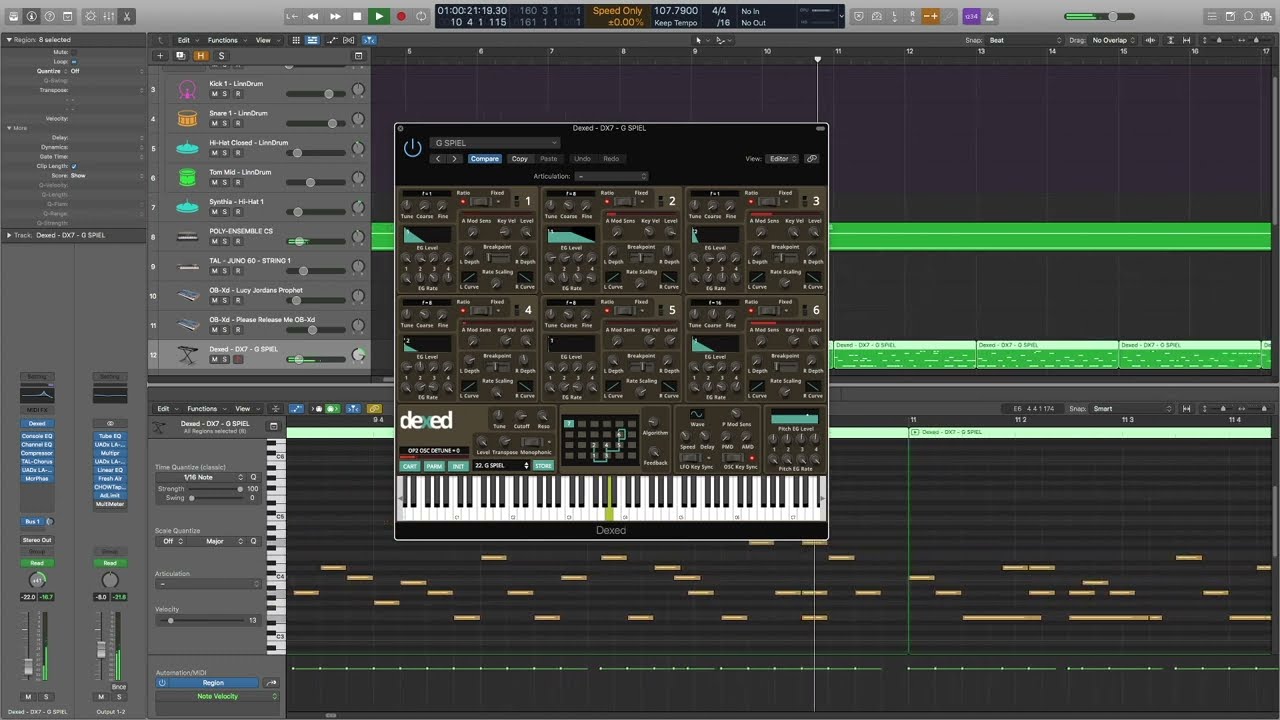Click the Dexed Algorithm knob
This screenshot has width=1280, height=720.
click(x=655, y=421)
